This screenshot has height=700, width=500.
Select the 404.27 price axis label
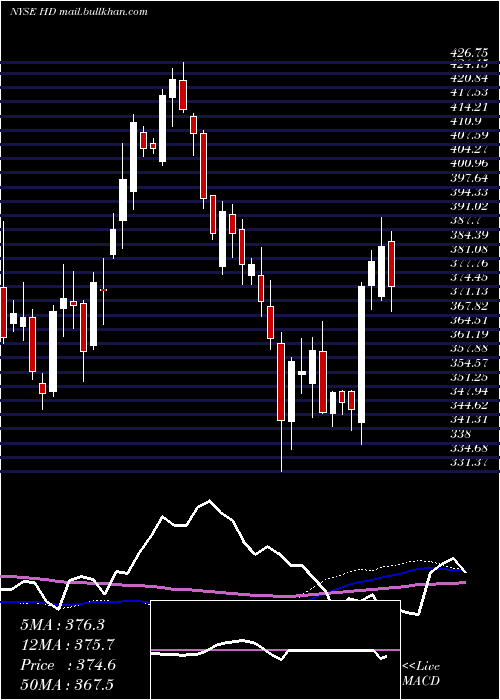(469, 149)
